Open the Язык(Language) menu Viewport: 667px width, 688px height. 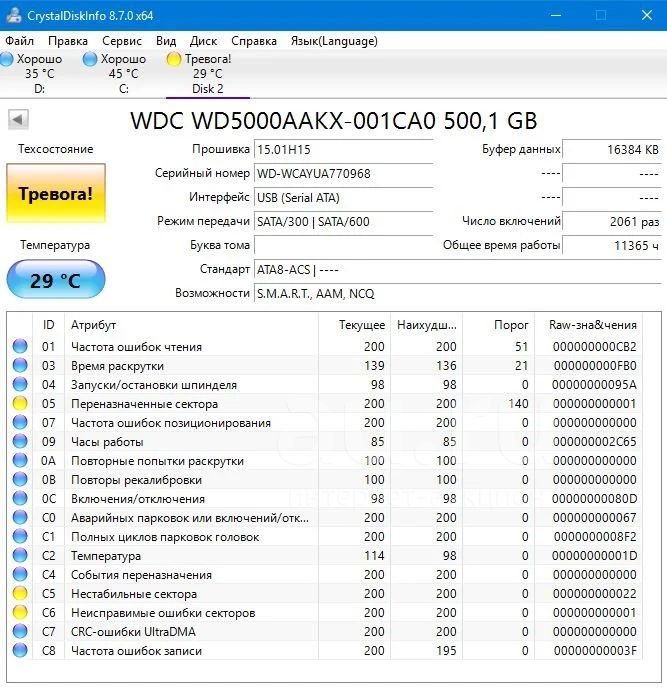[334, 41]
